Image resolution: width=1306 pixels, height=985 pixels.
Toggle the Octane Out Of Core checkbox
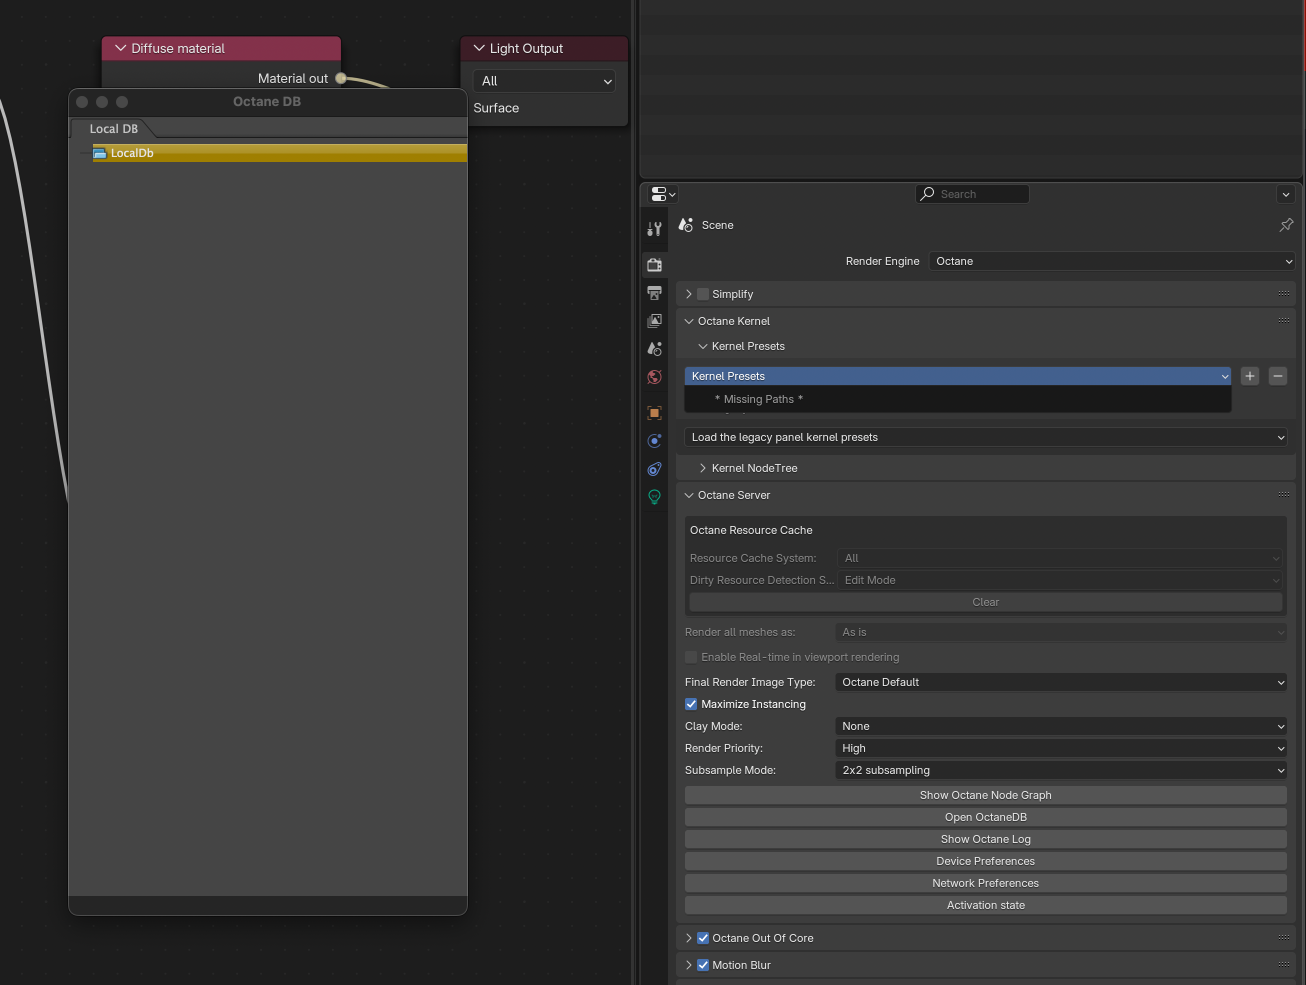pos(703,938)
